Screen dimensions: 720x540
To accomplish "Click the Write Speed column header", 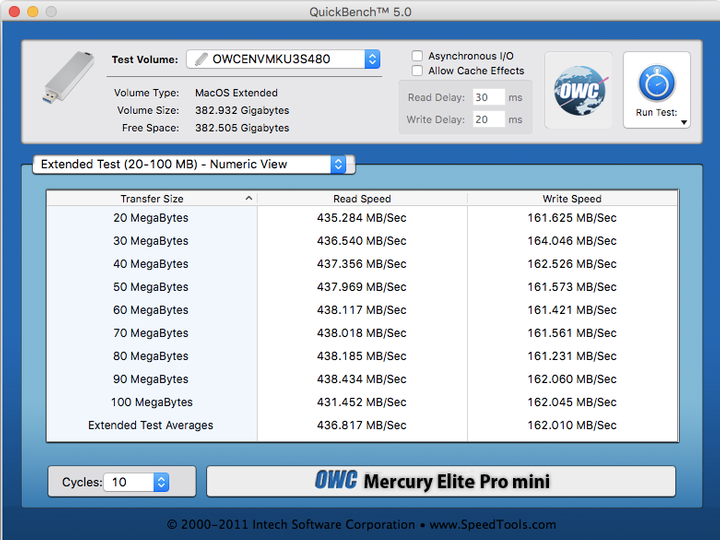I will (572, 199).
